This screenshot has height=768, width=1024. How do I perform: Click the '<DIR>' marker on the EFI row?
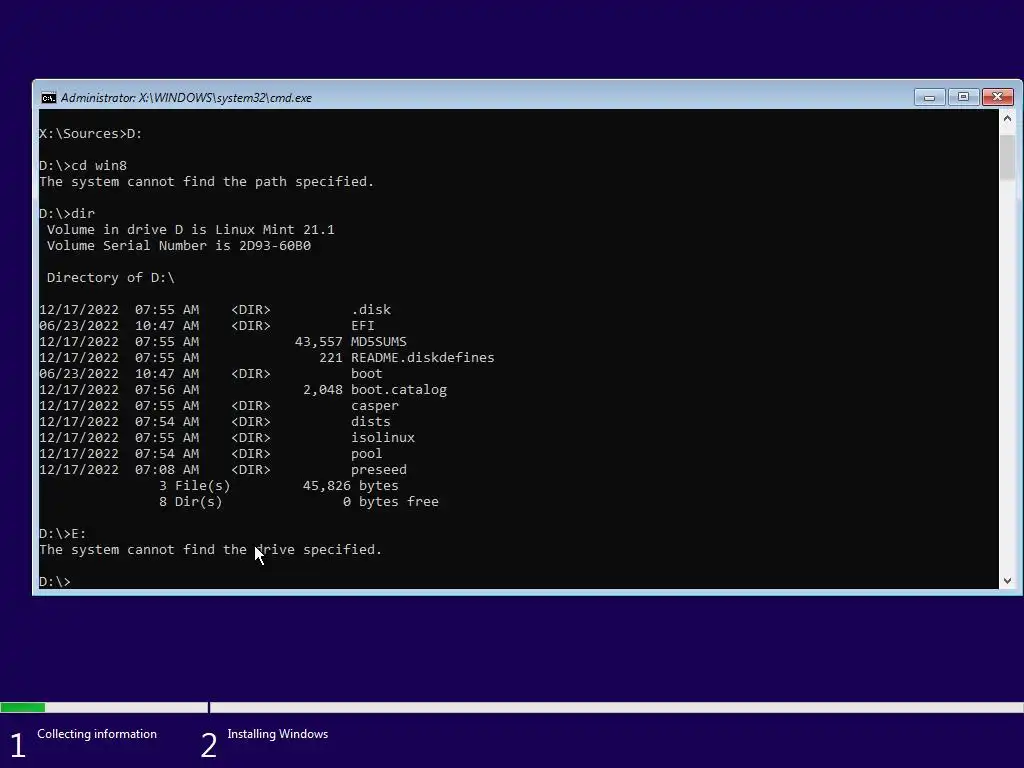click(x=251, y=325)
